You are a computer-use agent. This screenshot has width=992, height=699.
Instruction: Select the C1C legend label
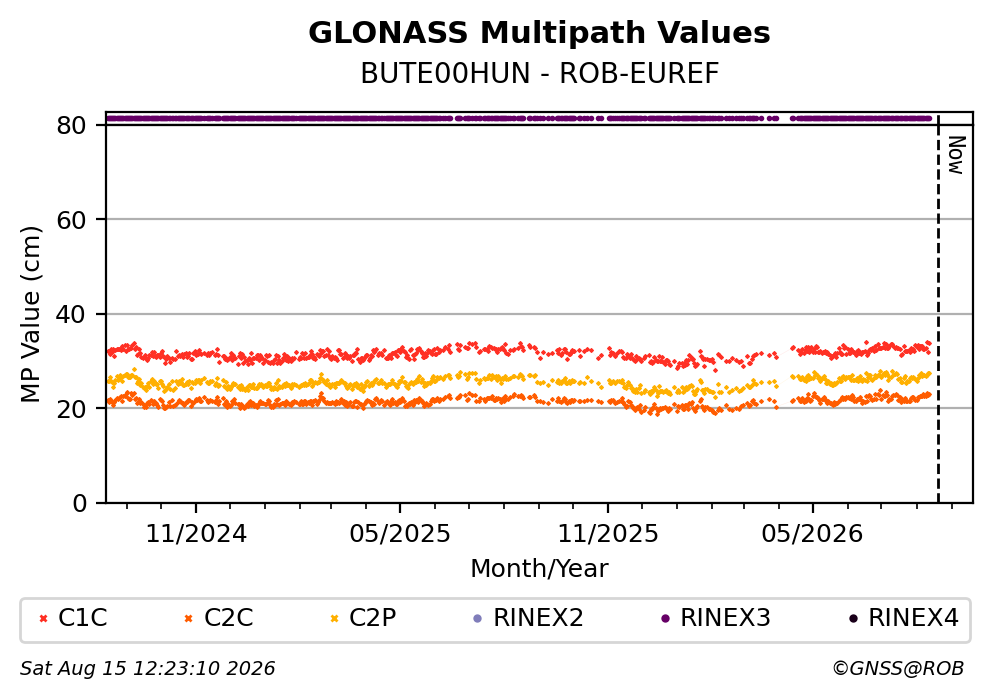point(82,618)
